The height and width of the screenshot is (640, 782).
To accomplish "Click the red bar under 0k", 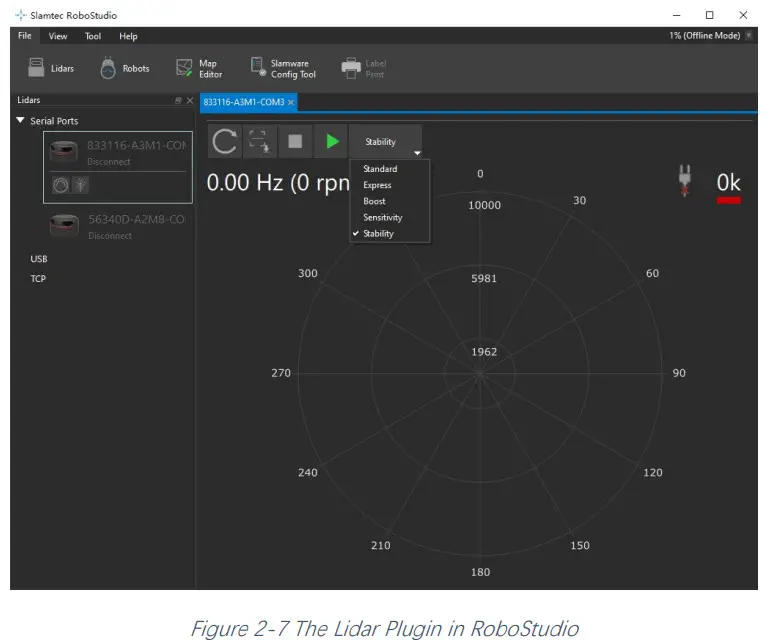I will coord(729,201).
